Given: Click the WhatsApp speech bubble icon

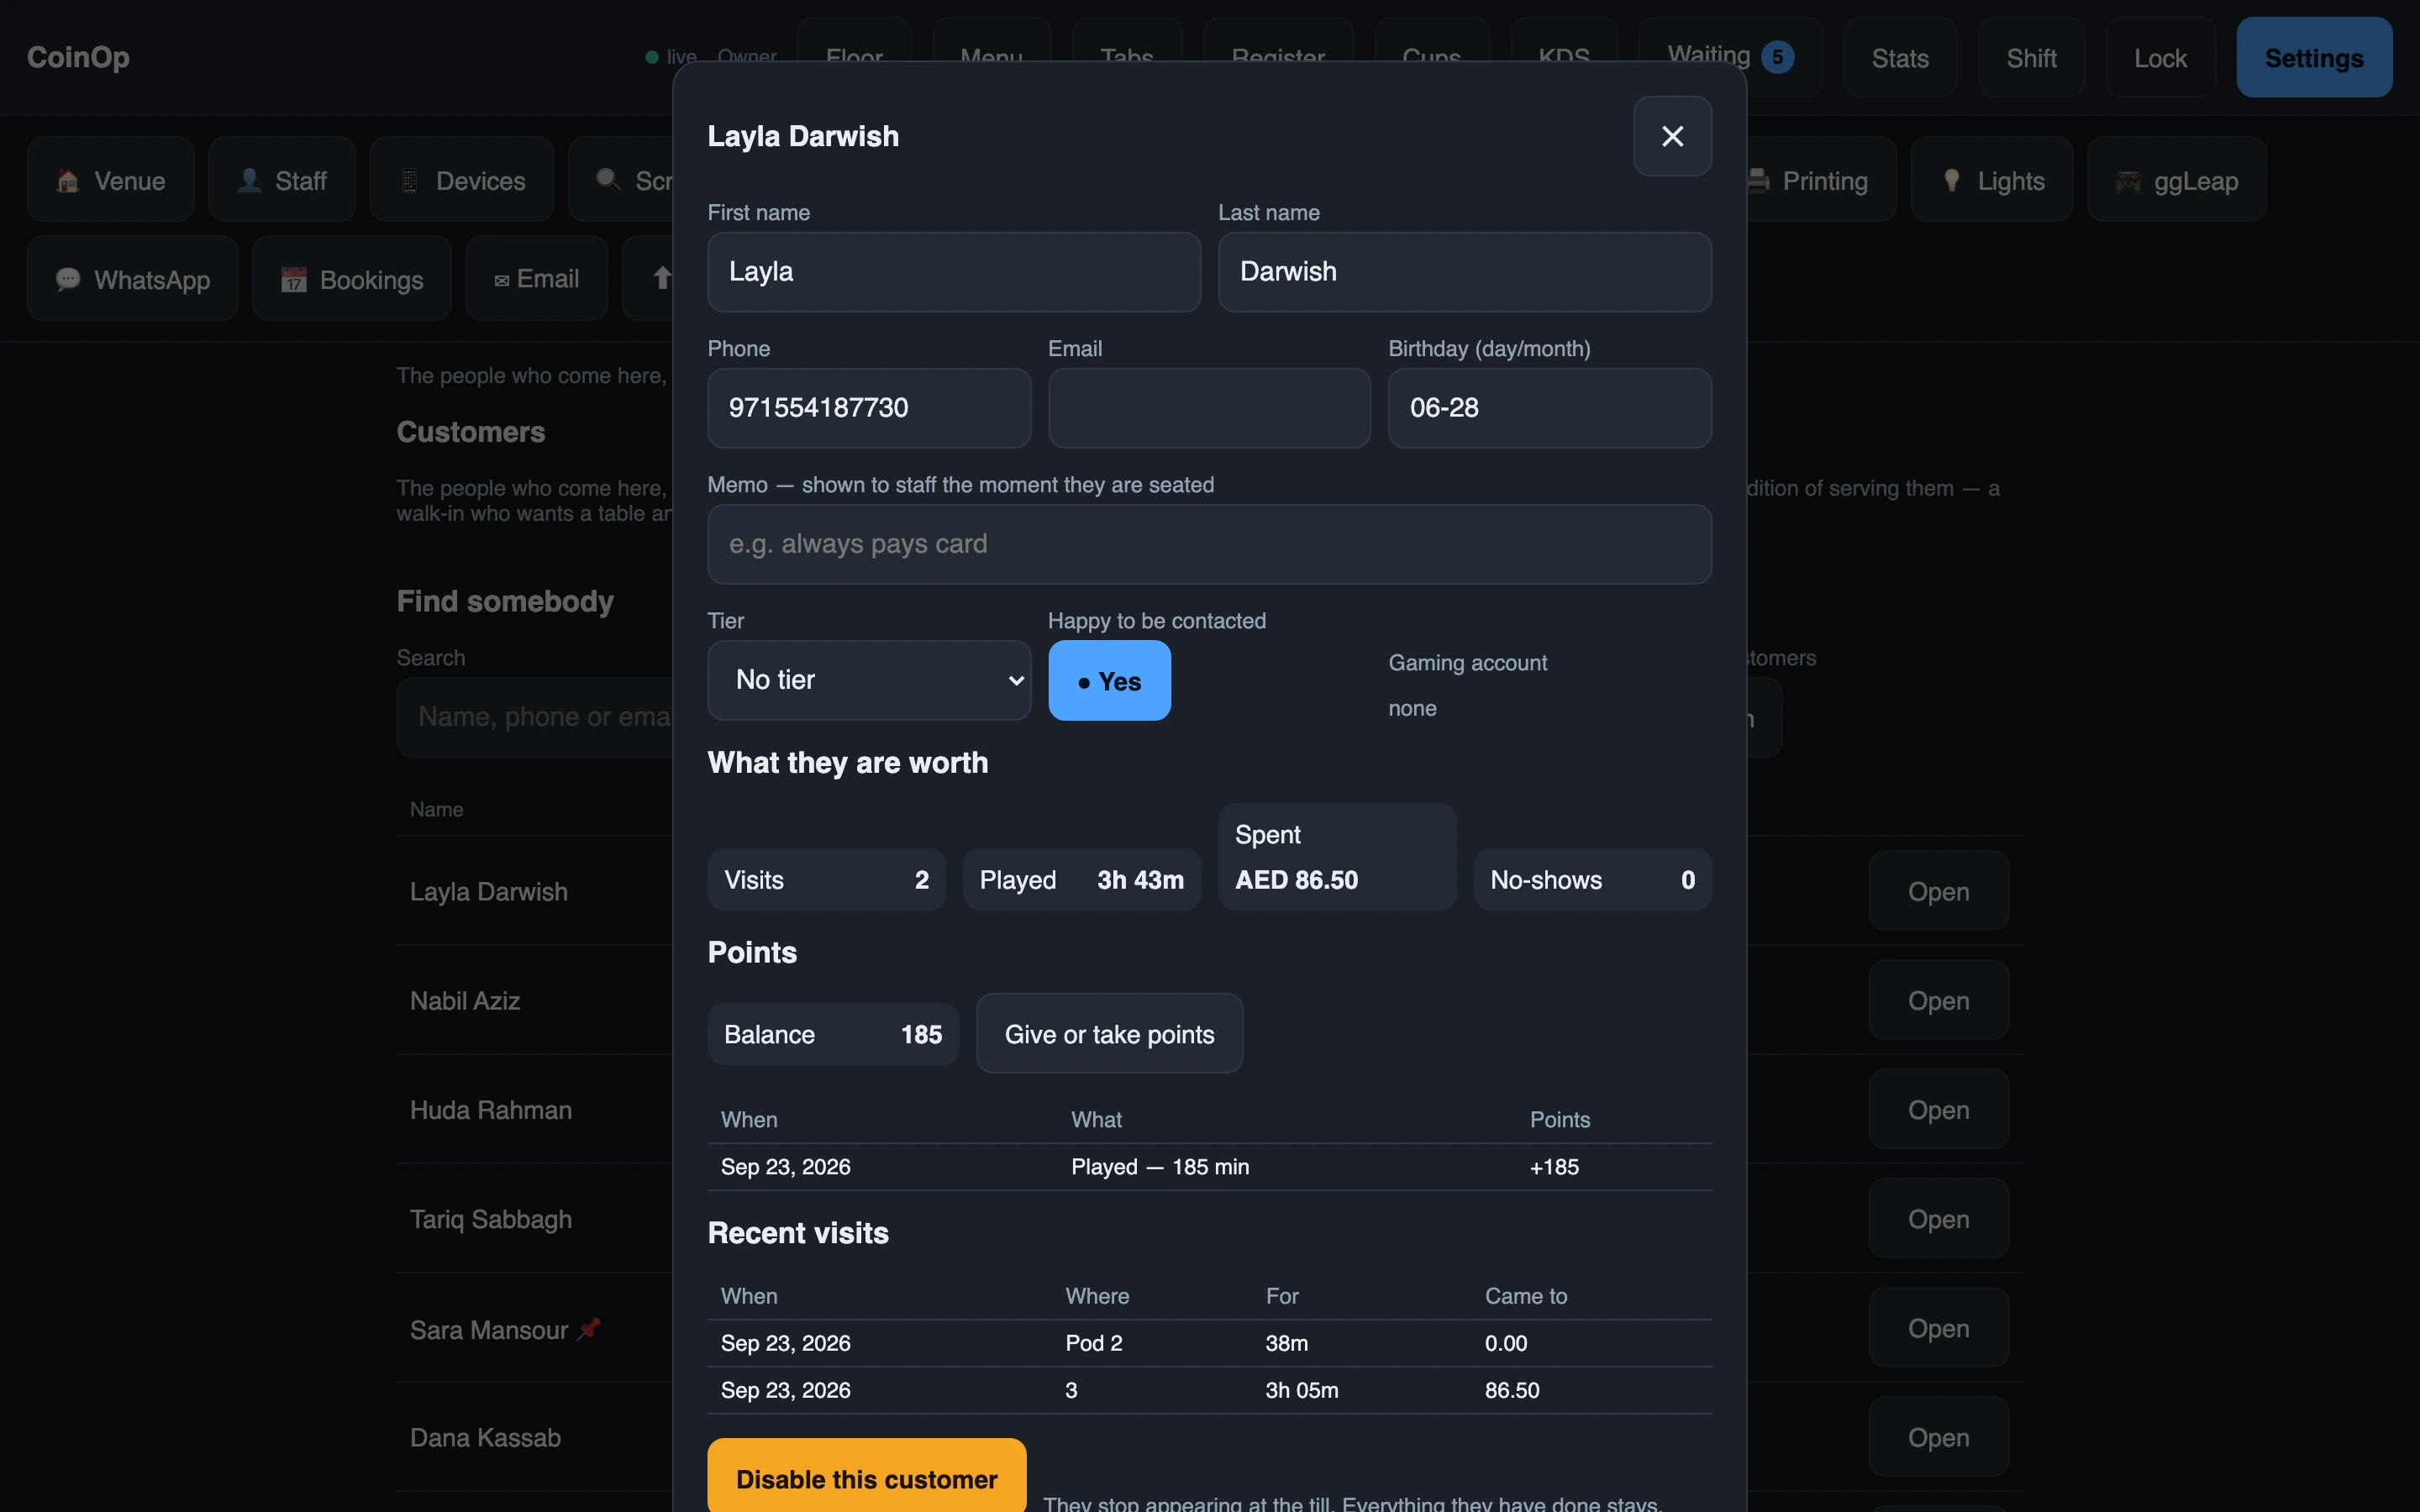Looking at the screenshot, I should tap(68, 279).
